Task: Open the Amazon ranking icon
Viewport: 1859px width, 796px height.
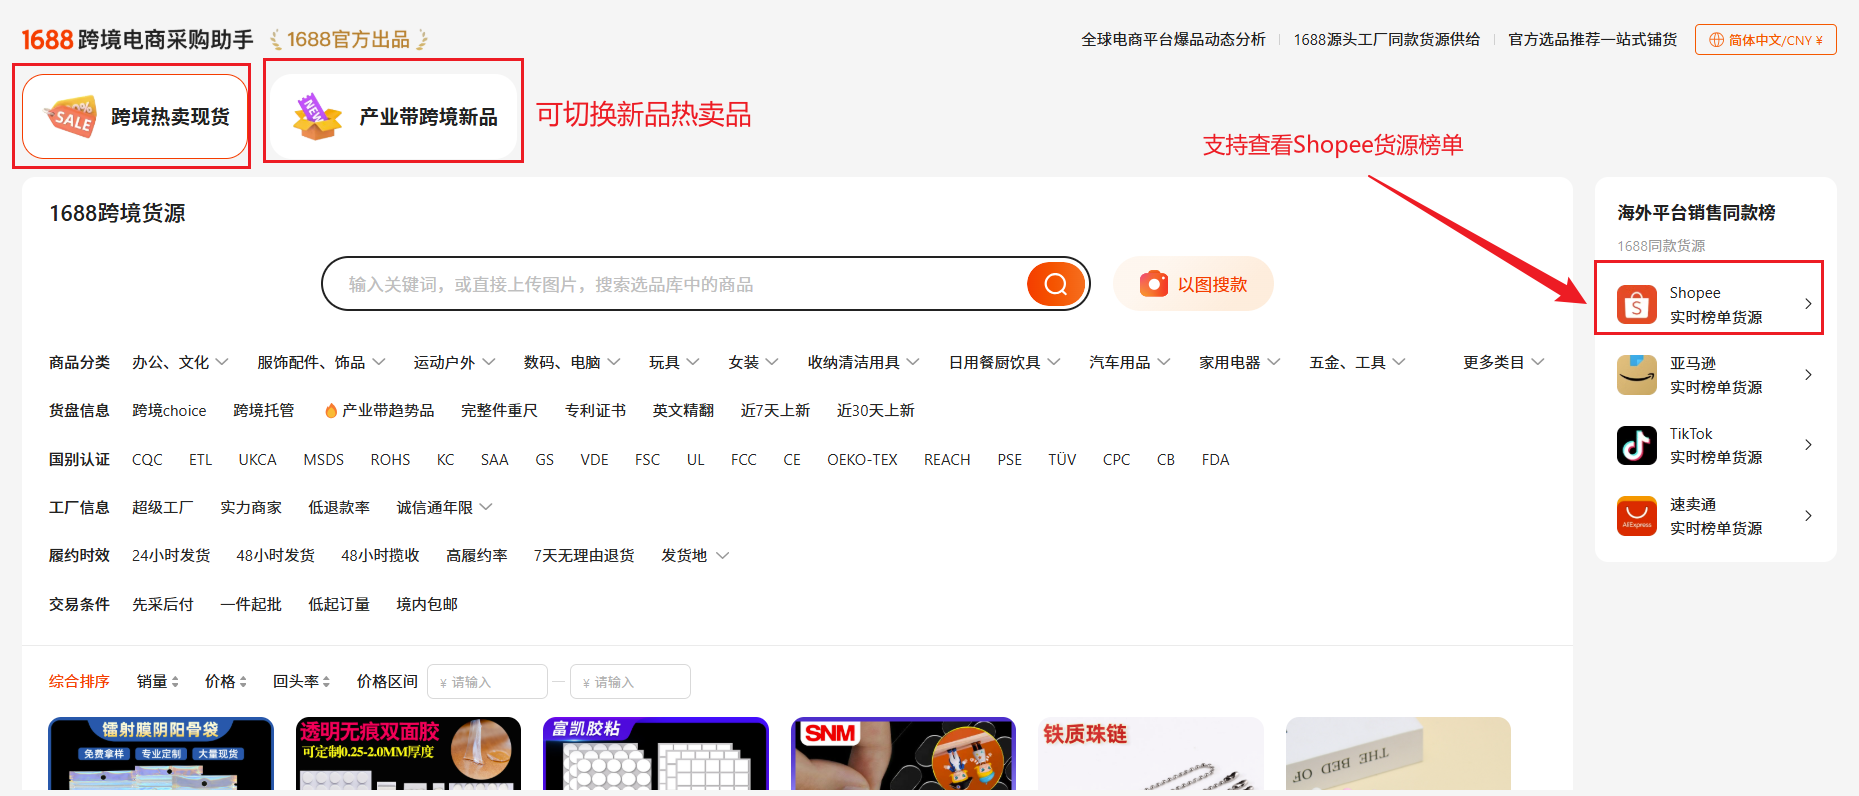Action: [x=1636, y=375]
